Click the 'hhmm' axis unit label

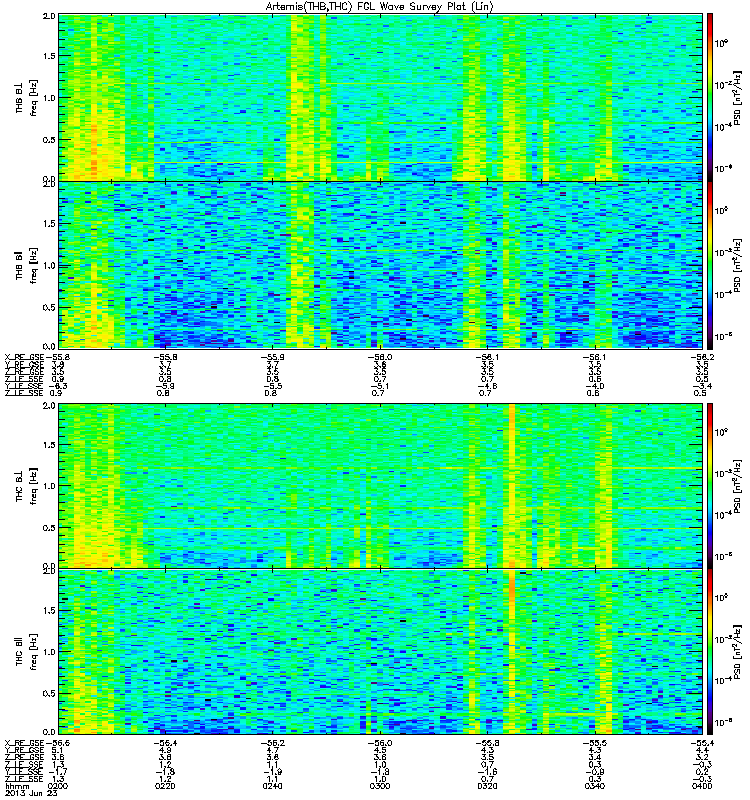point(17,786)
